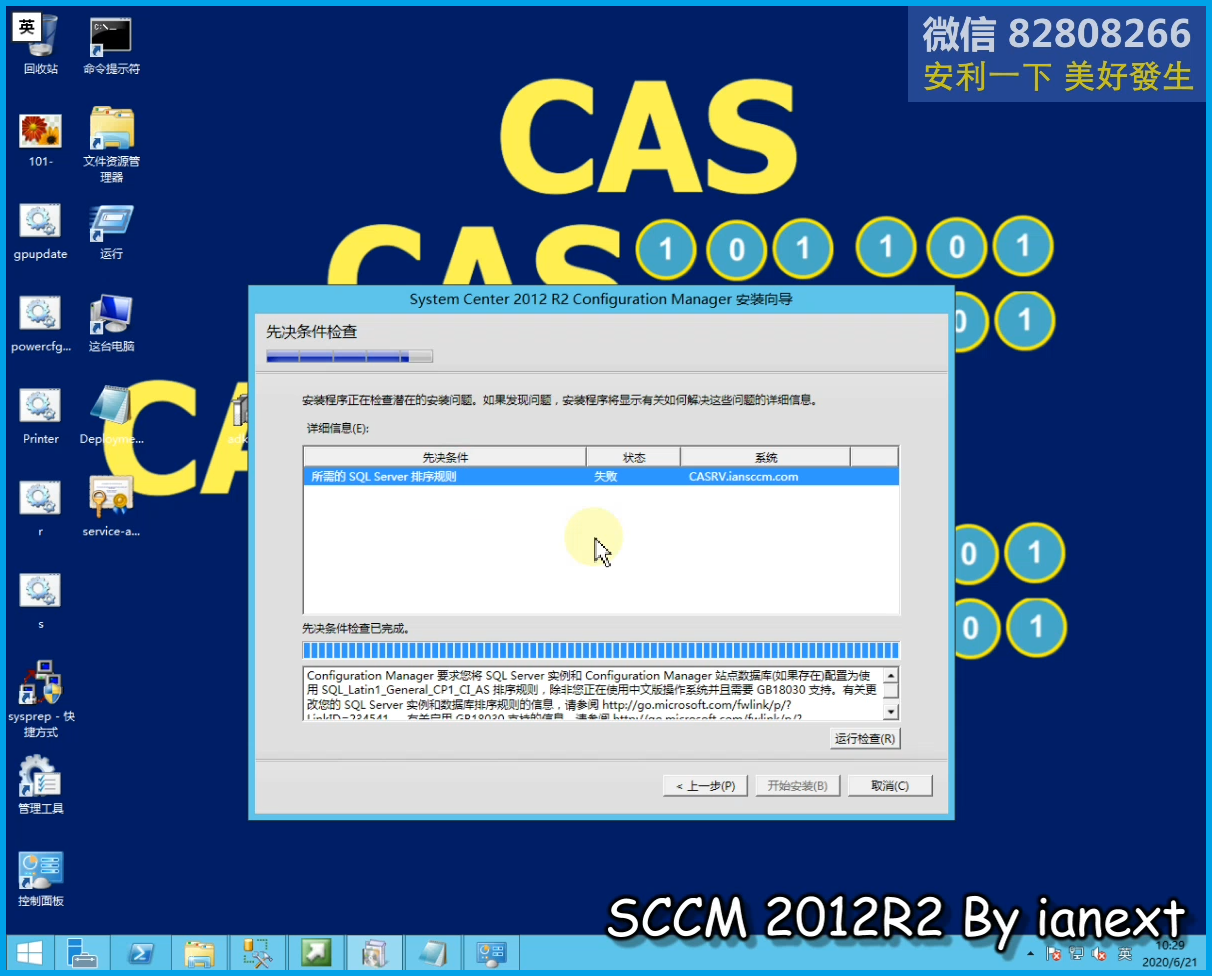Viewport: 1212px width, 976px height.
Task: Open the 运行 desktop shortcut
Action: [x=111, y=232]
